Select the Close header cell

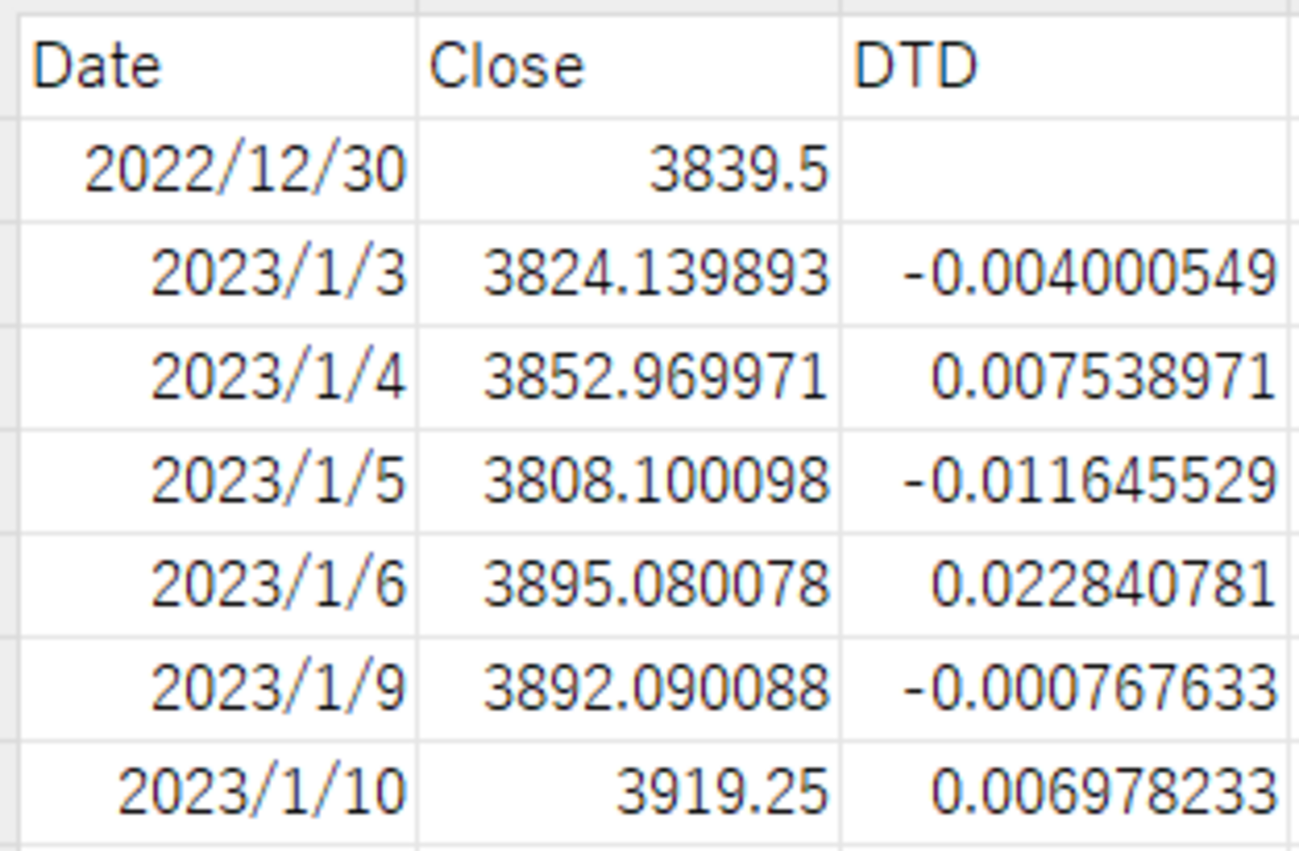(628, 66)
